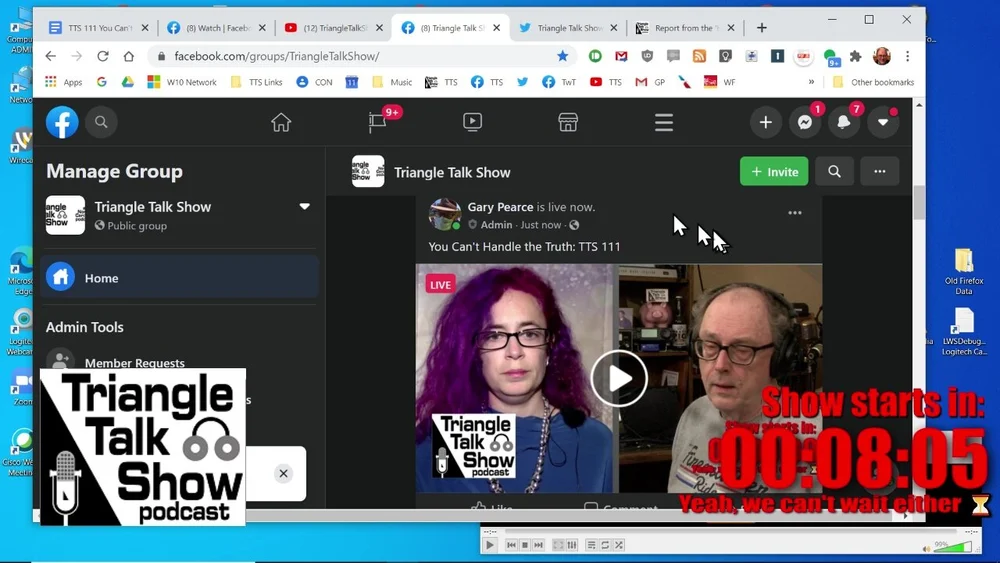
Task: Toggle fullscreen in the media player
Action: 558,545
